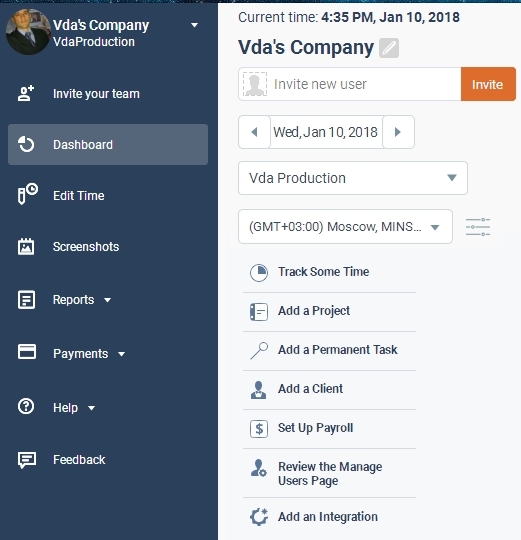The height and width of the screenshot is (540, 521).
Task: Click the orange Invite button
Action: point(488,84)
